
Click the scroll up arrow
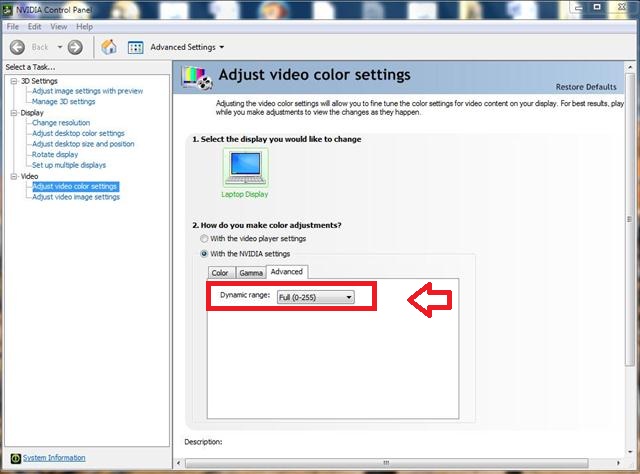pos(630,67)
